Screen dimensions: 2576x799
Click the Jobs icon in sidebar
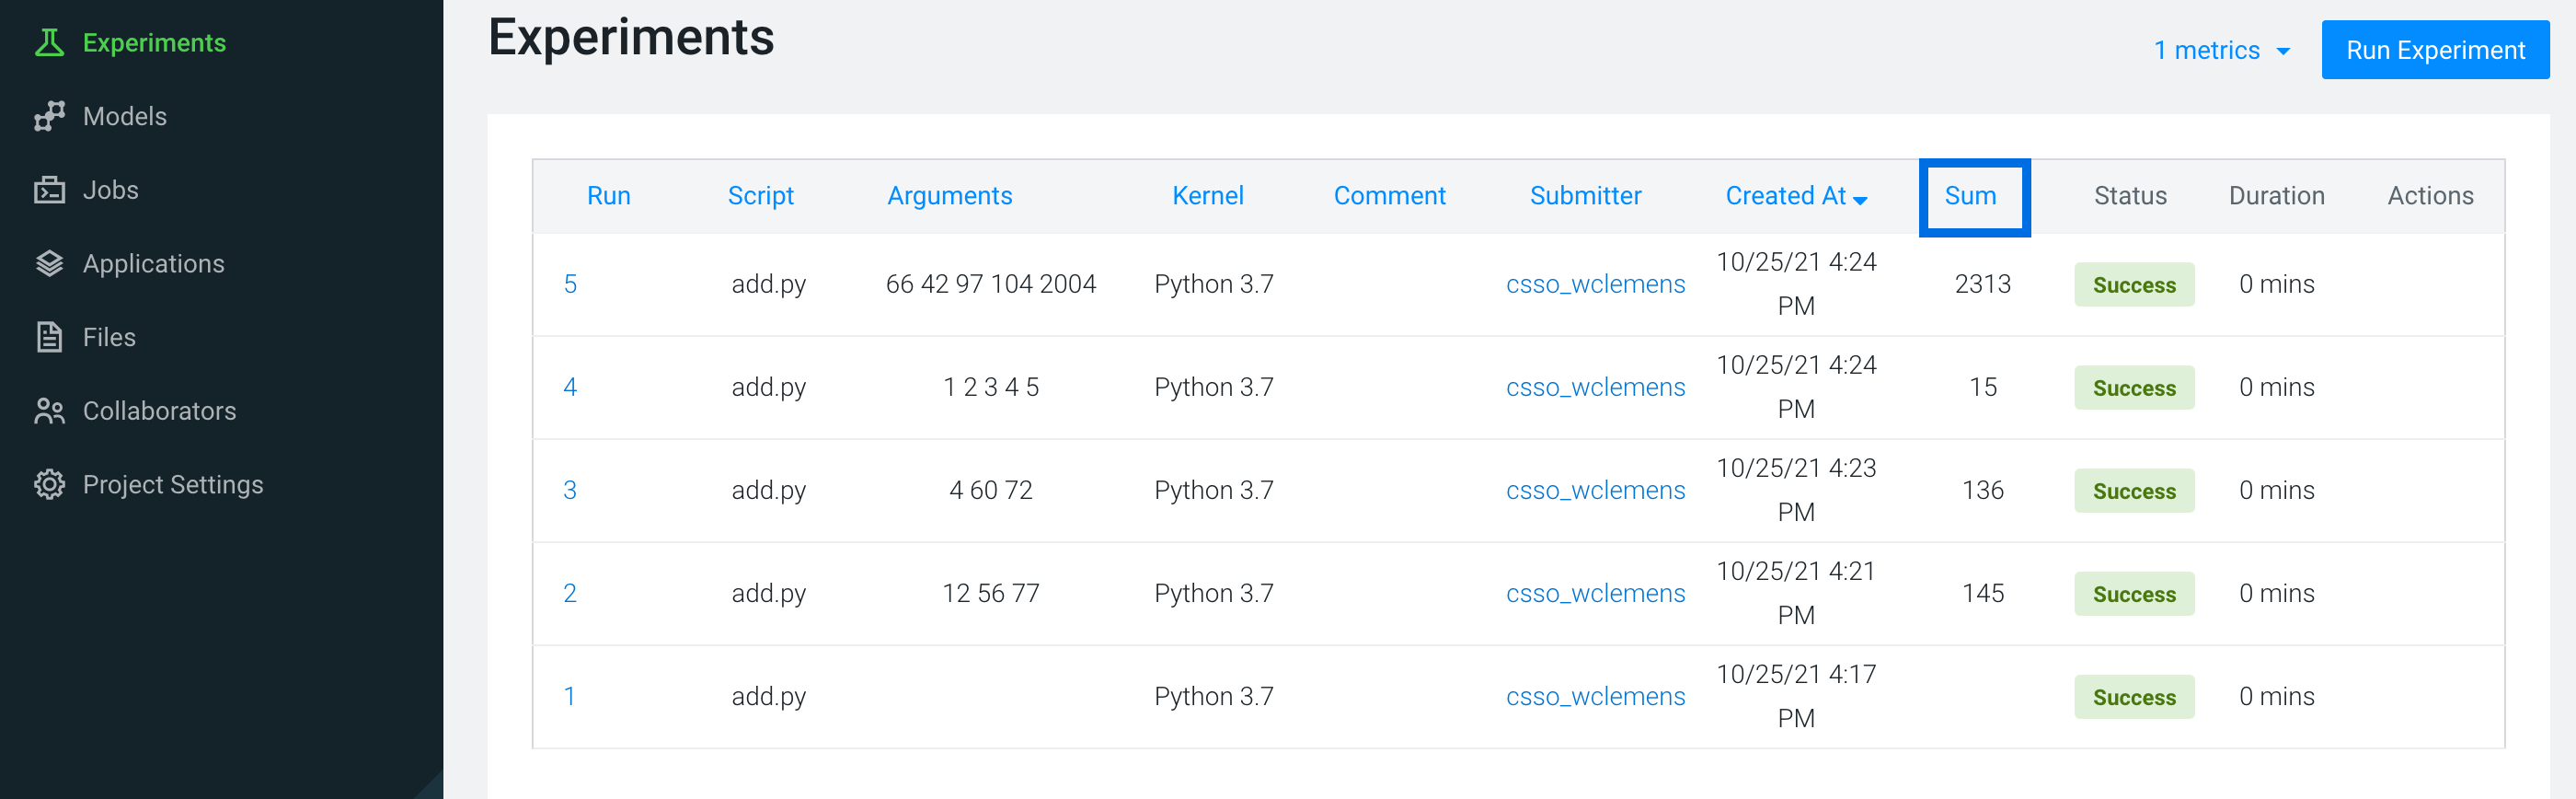49,190
